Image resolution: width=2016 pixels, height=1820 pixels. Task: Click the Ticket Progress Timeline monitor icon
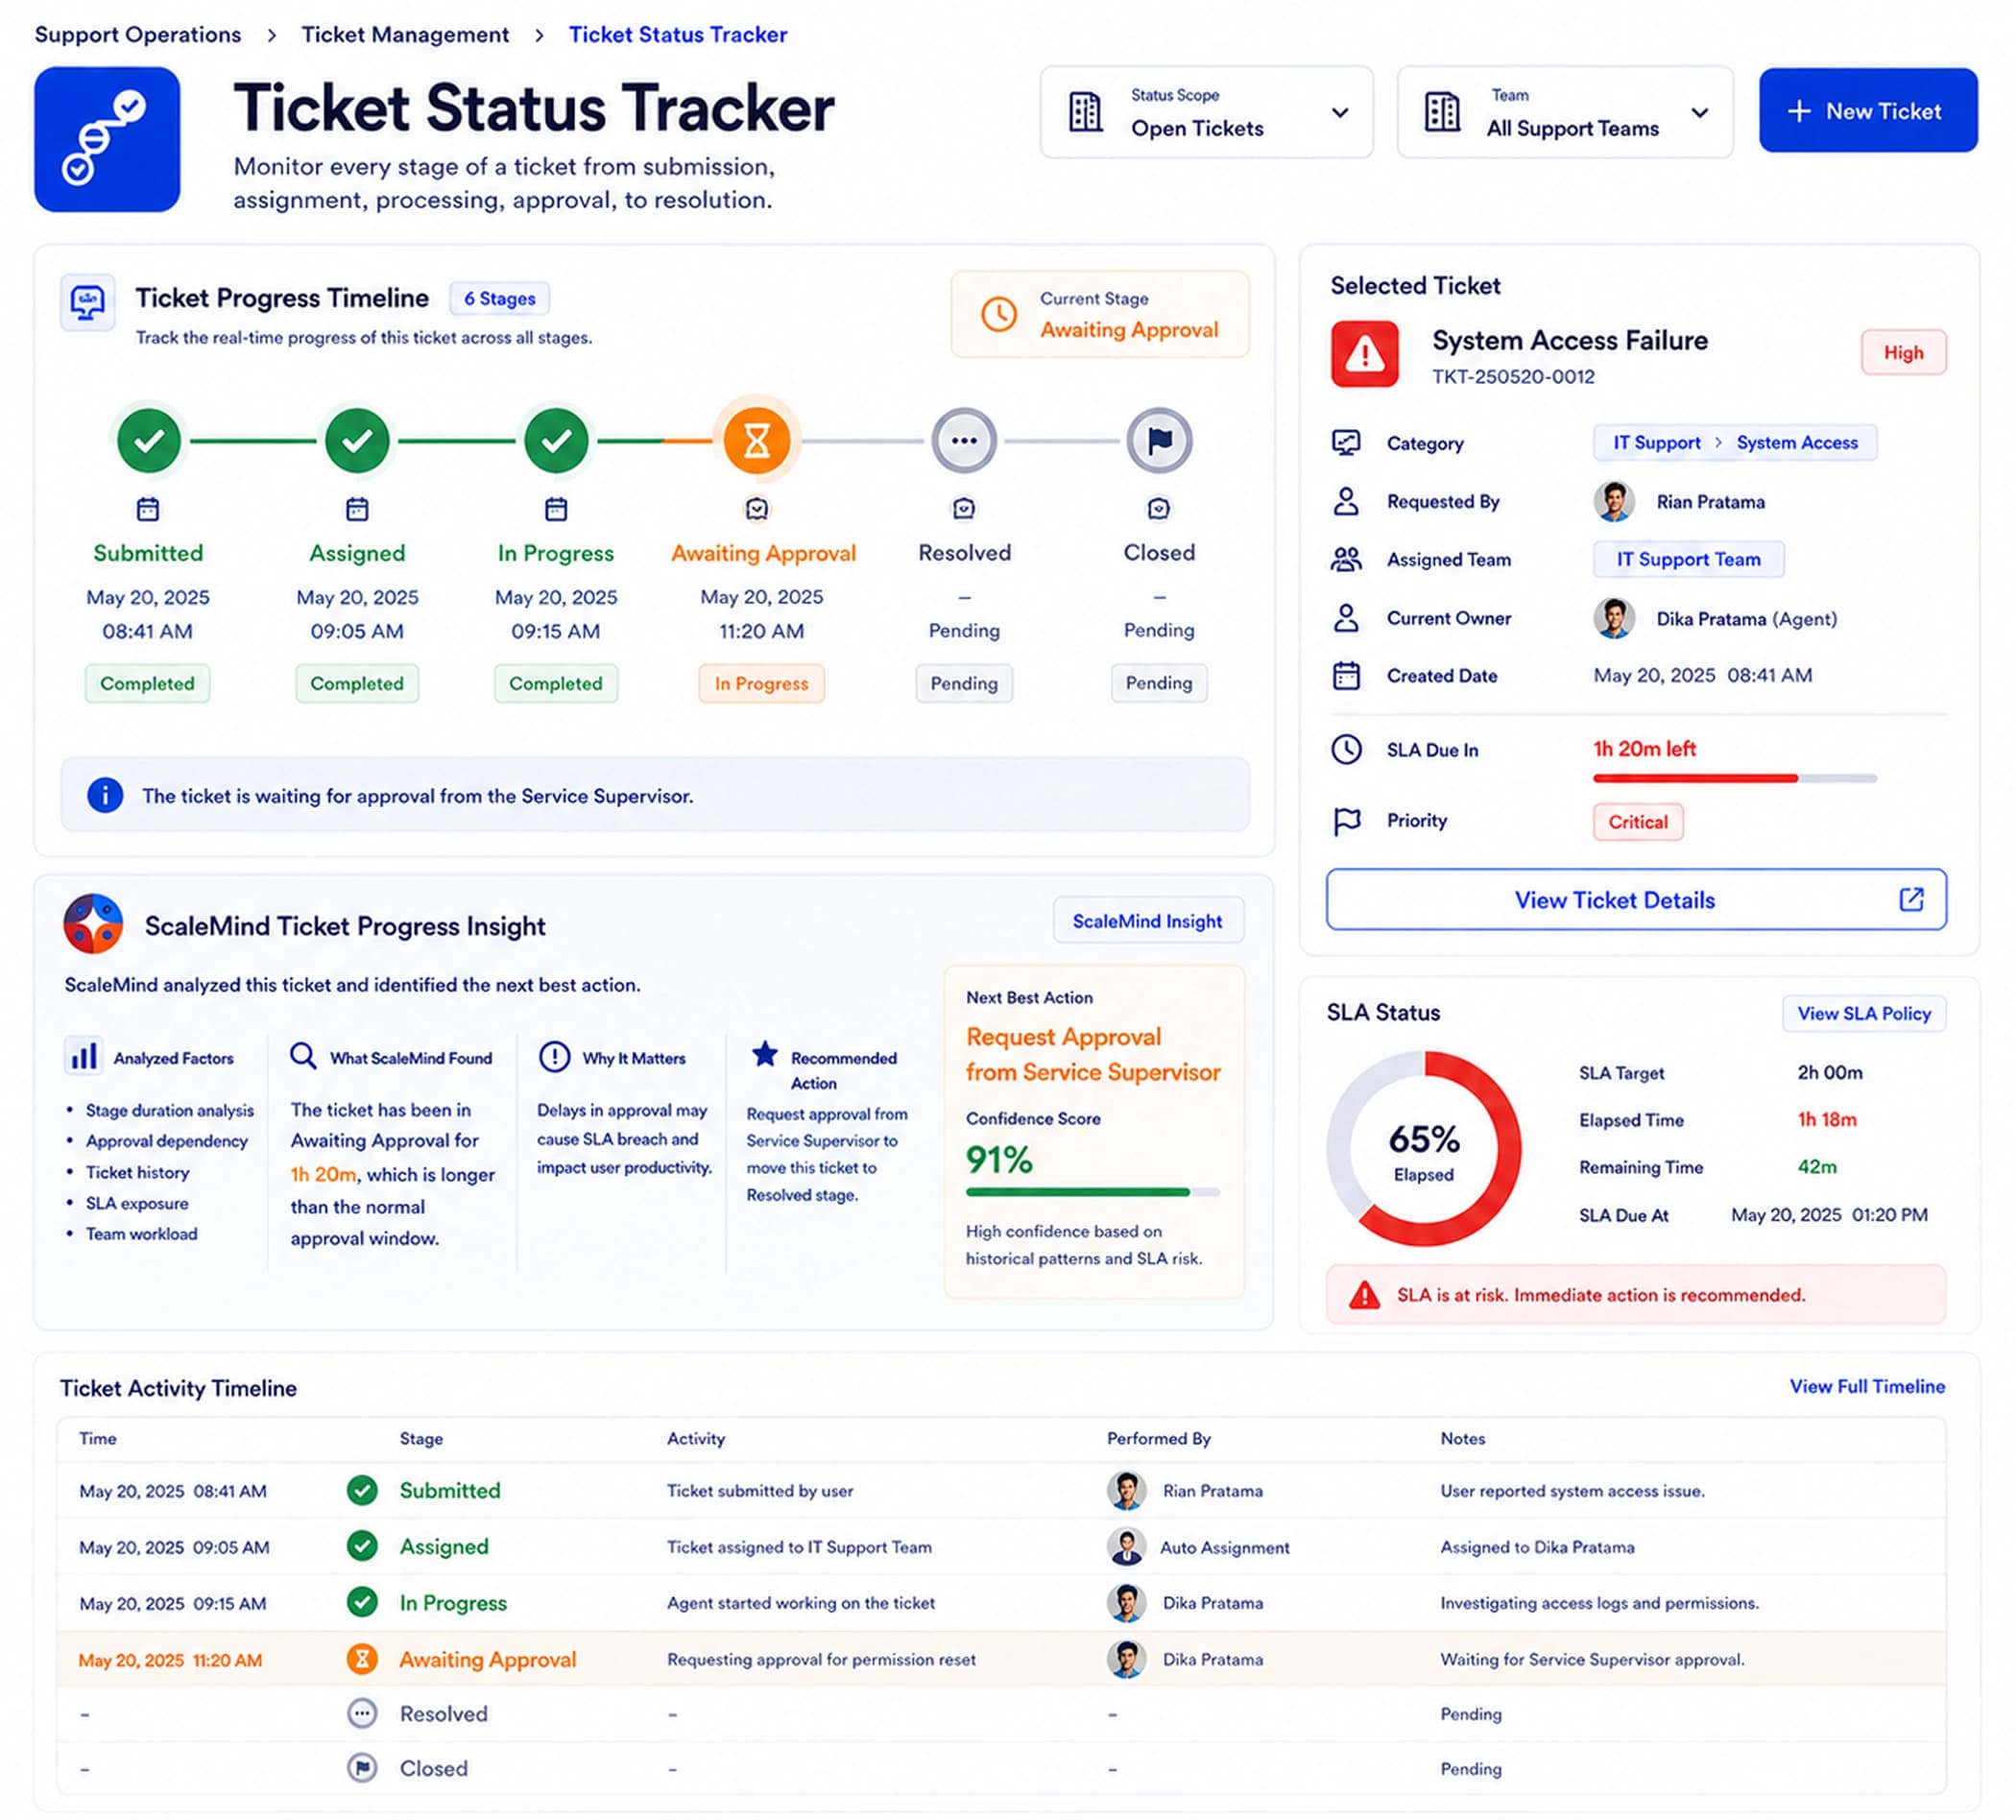[x=88, y=301]
